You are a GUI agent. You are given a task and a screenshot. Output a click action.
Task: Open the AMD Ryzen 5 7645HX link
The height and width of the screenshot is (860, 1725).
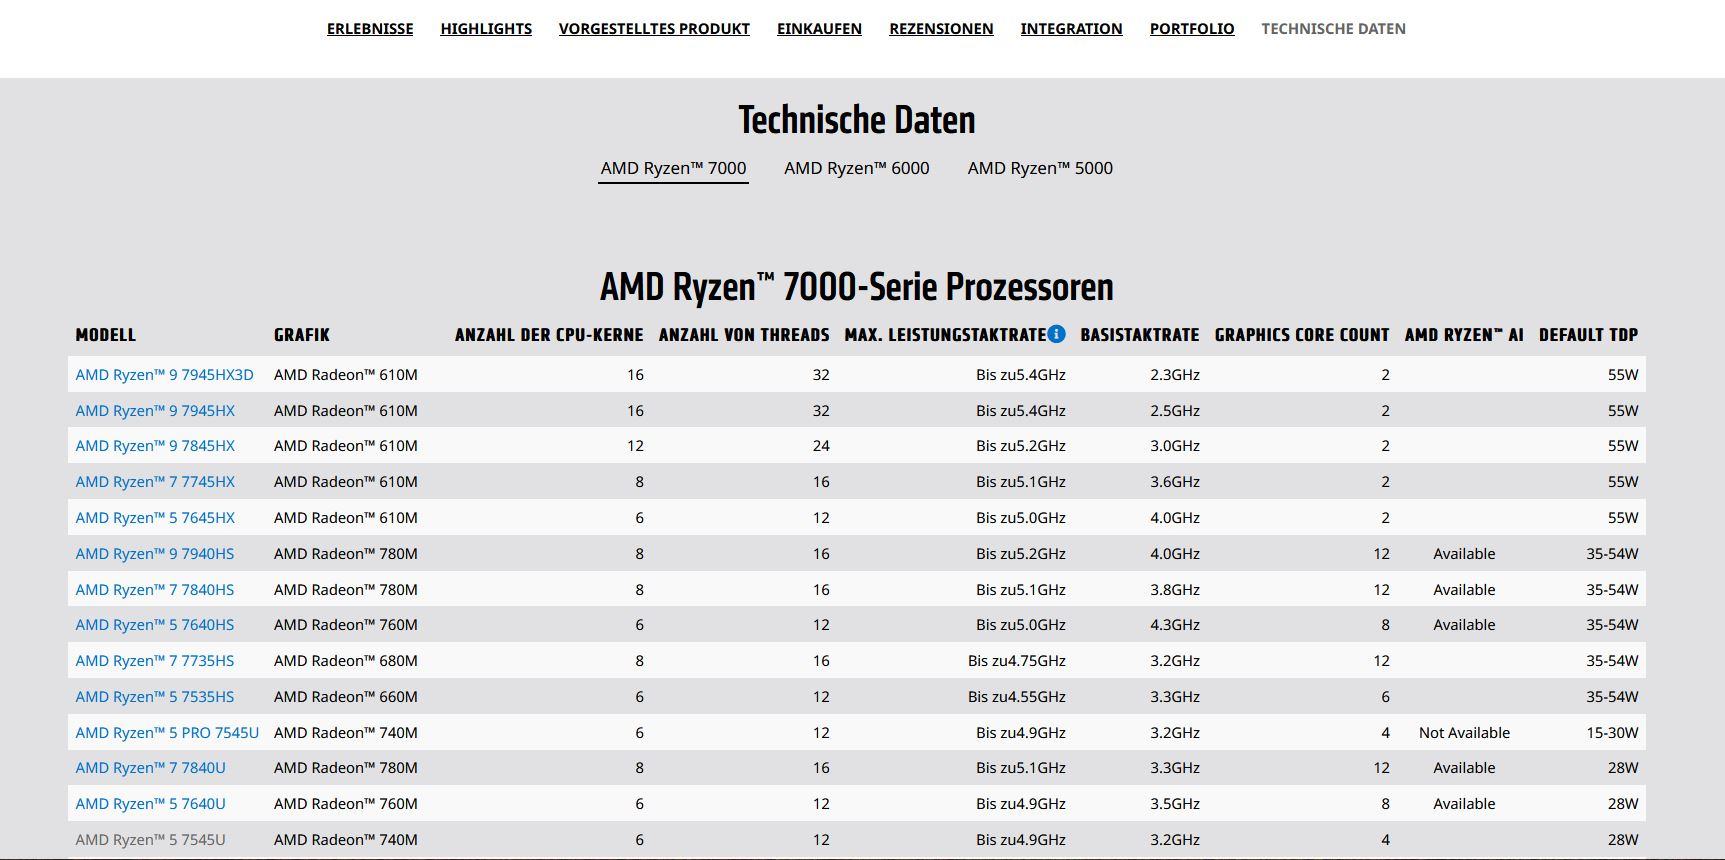point(155,518)
